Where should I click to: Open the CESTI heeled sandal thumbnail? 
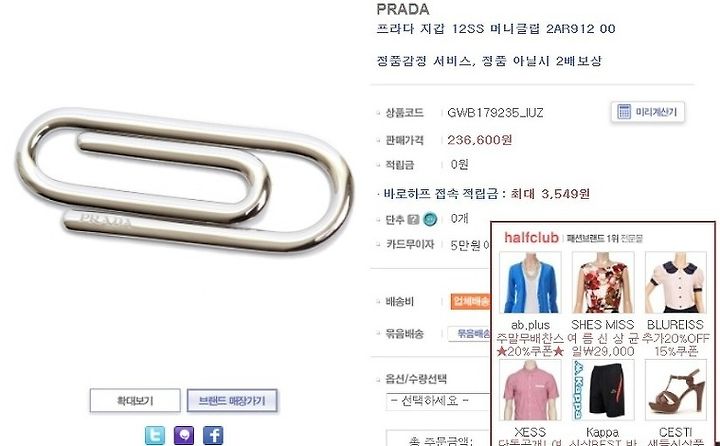click(x=675, y=390)
